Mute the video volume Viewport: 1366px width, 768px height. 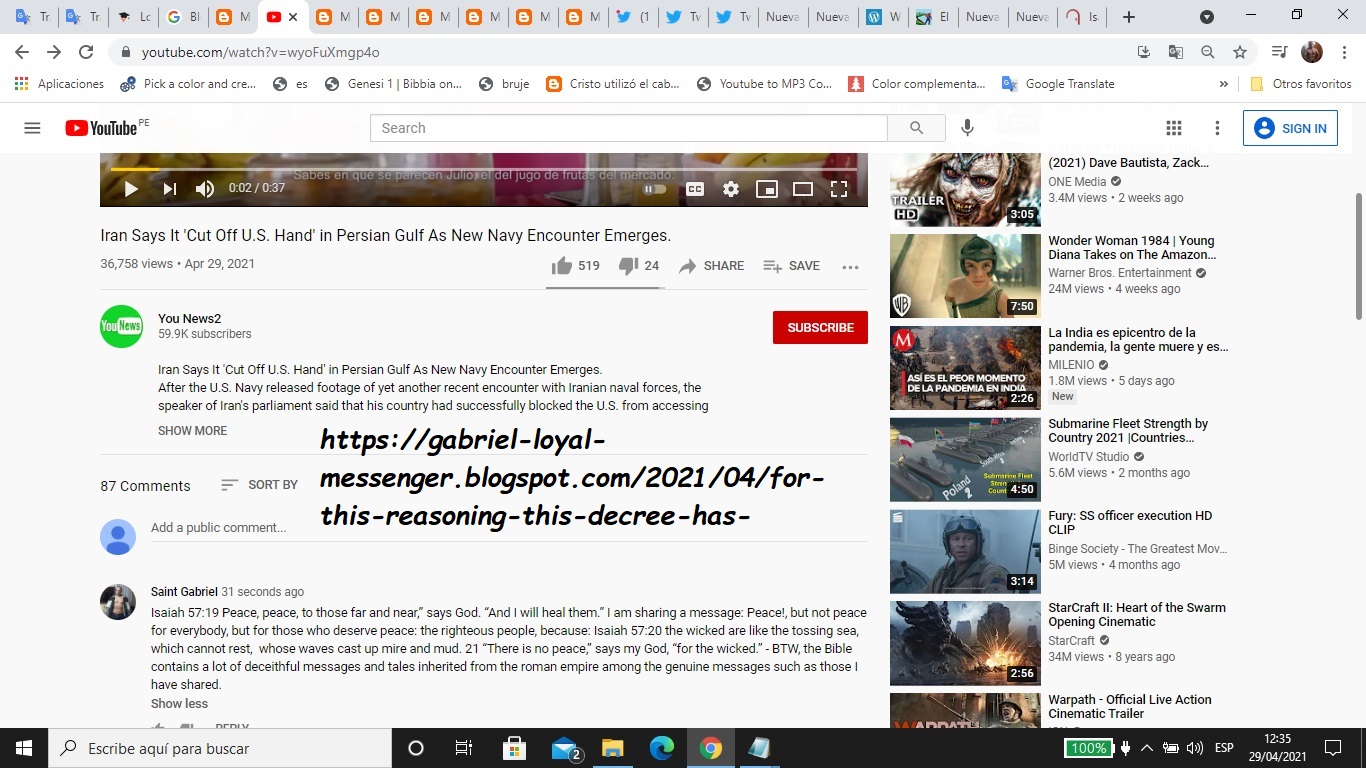[x=205, y=189]
